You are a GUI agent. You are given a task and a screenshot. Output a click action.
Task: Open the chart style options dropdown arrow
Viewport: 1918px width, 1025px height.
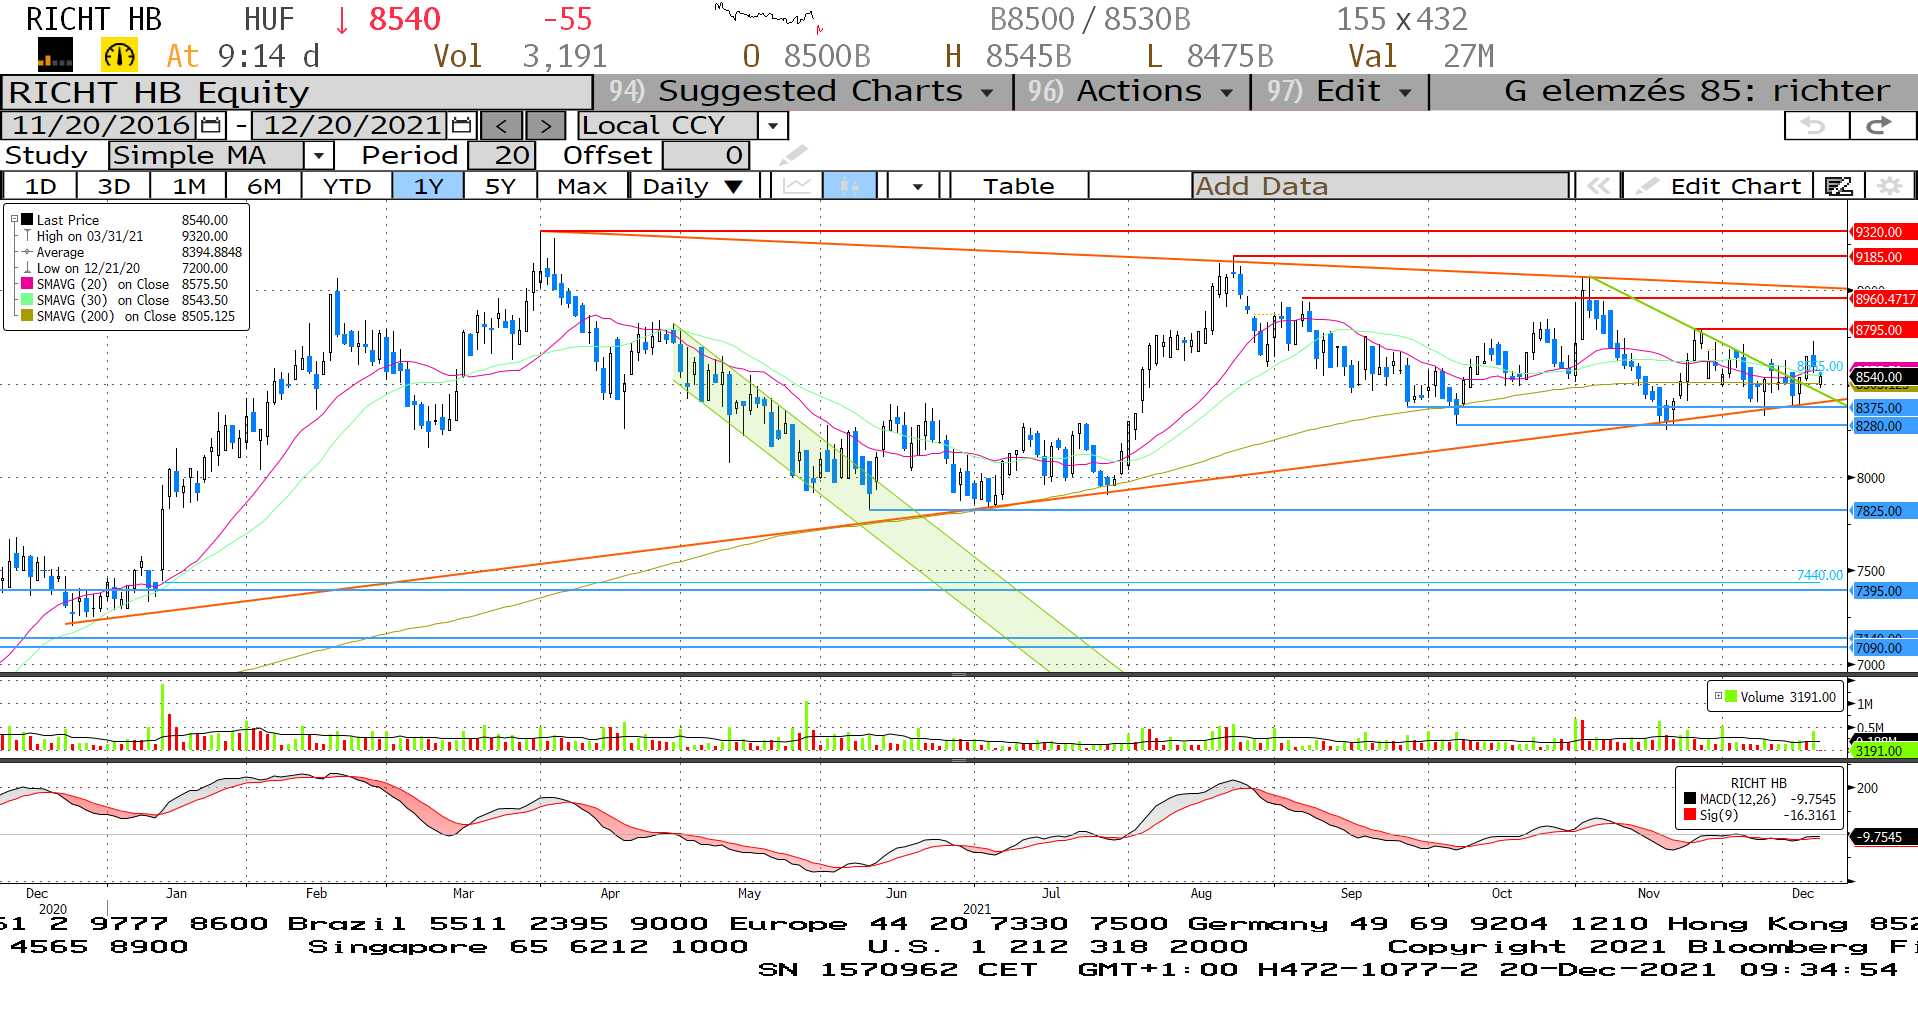pos(917,186)
